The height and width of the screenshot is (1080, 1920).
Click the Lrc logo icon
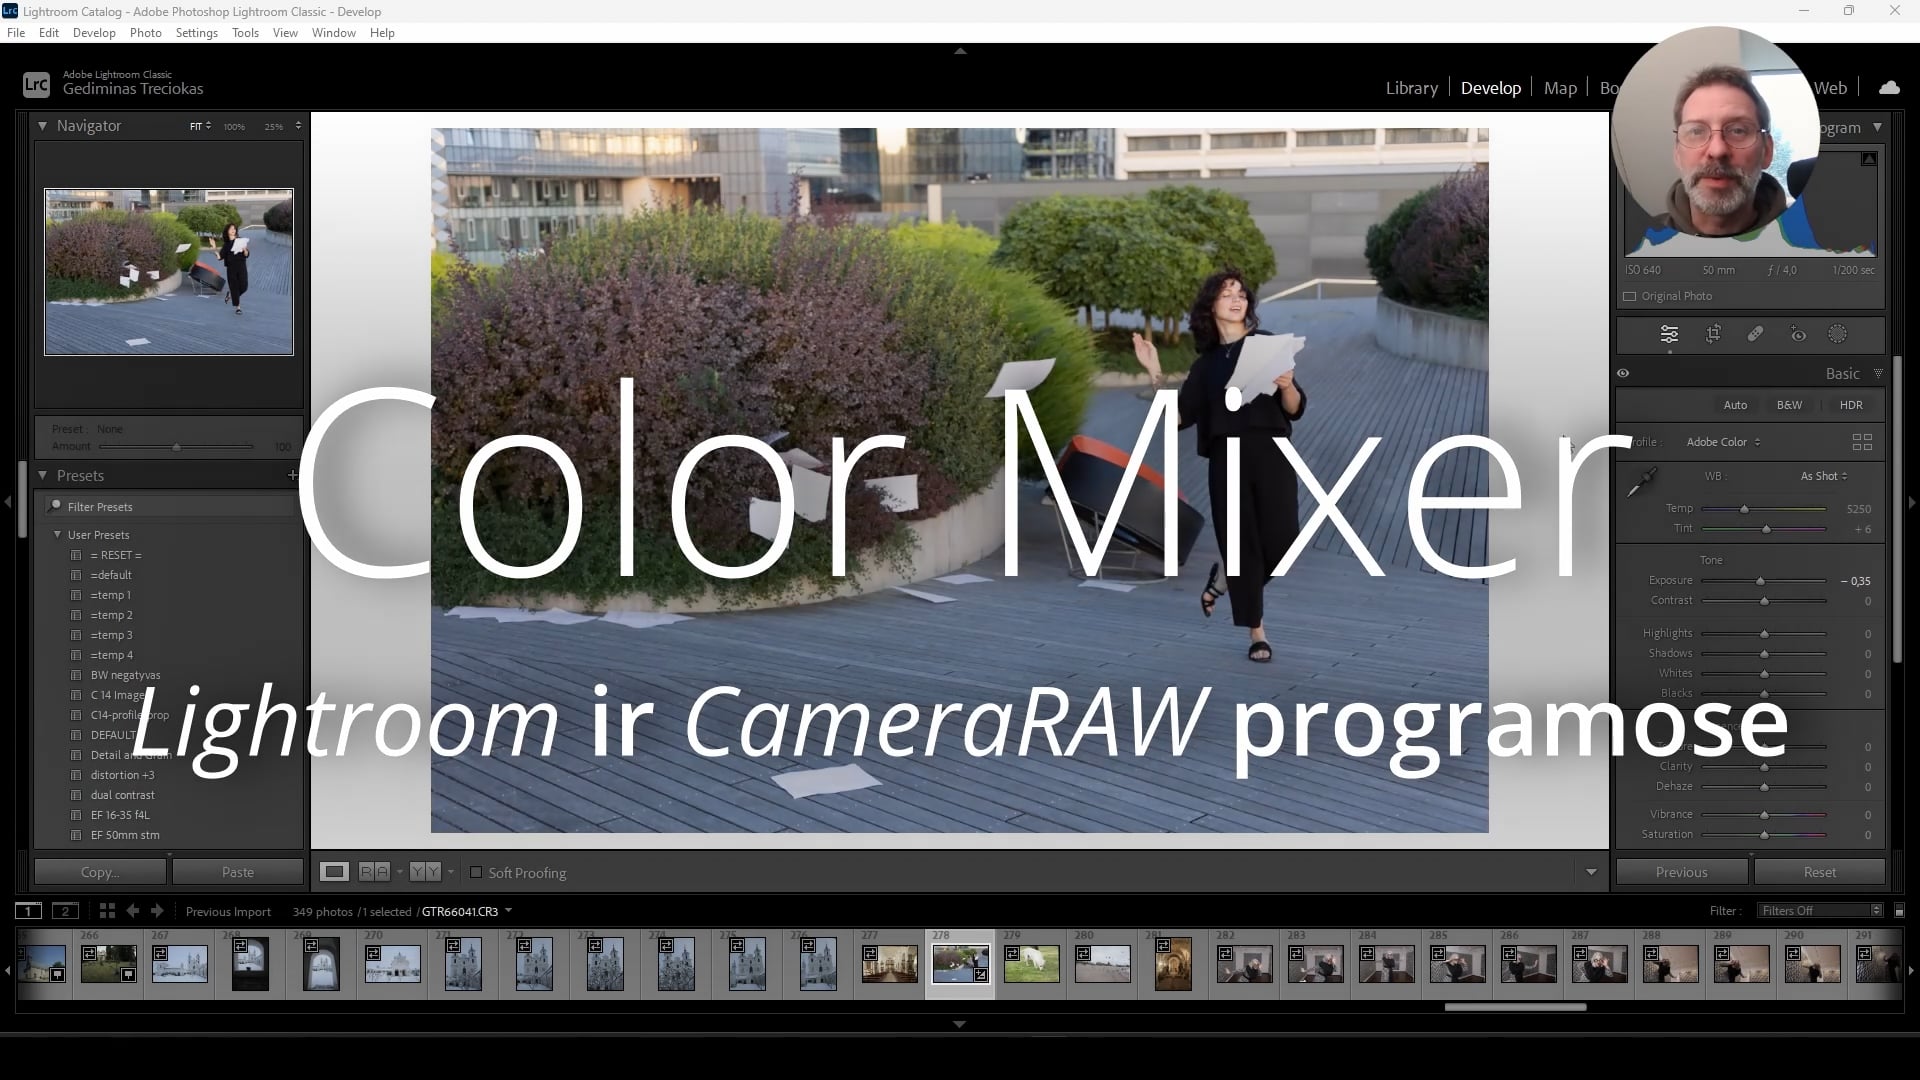36,85
